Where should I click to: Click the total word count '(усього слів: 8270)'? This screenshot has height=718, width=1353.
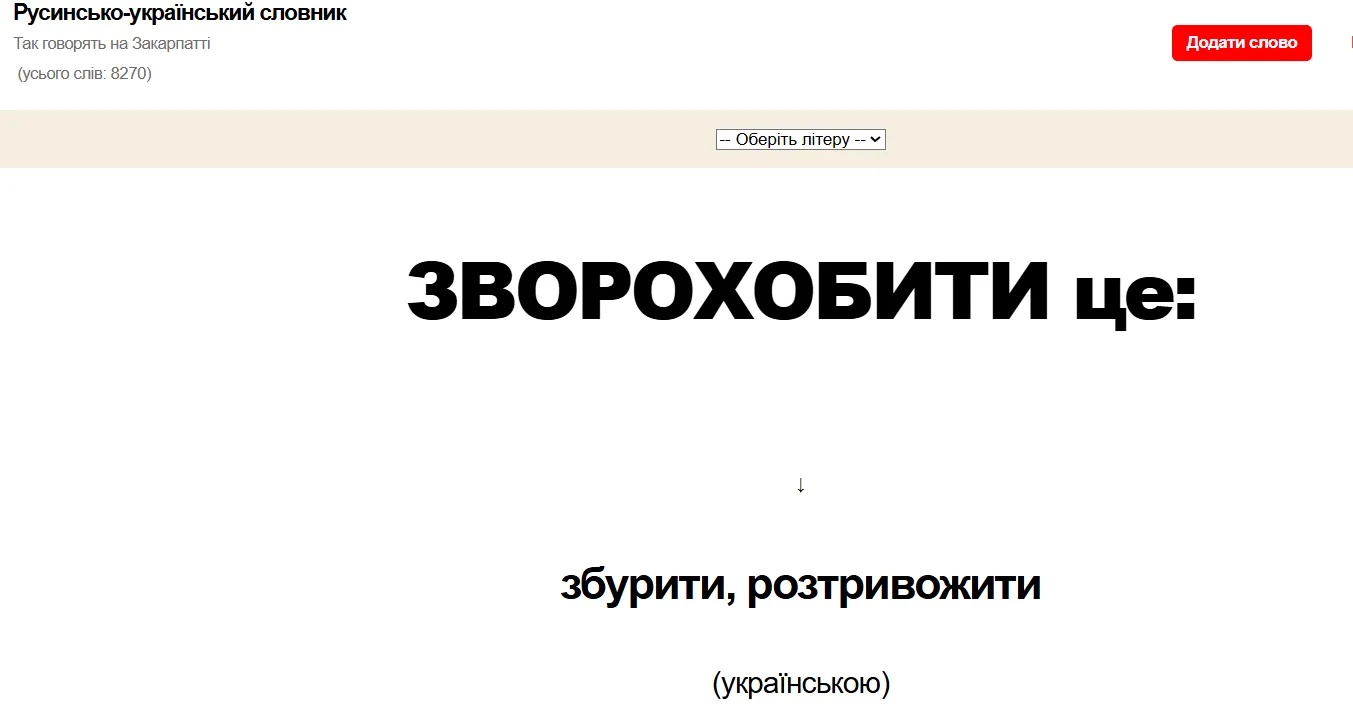85,73
